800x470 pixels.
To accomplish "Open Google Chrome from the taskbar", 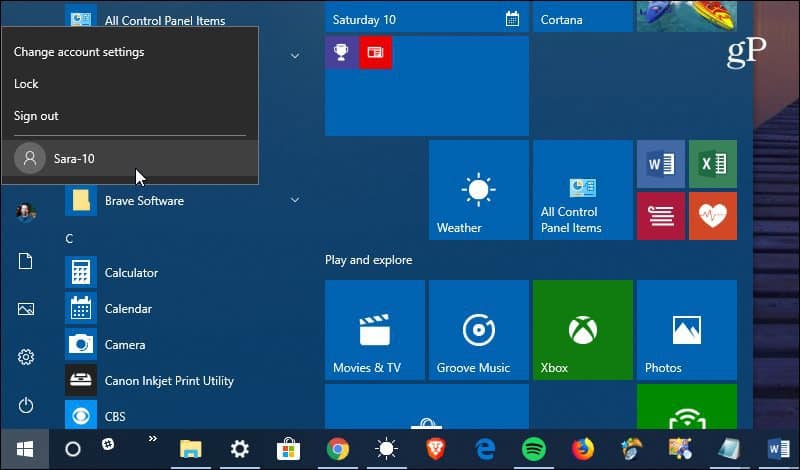I will [x=337, y=449].
